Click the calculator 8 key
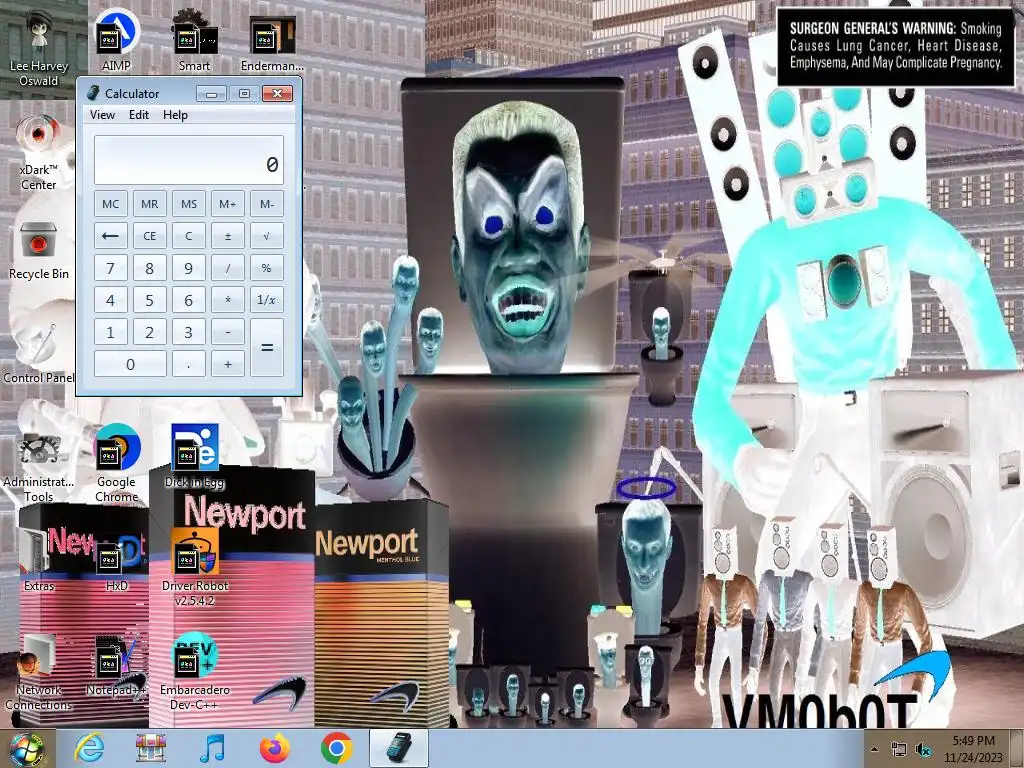Image resolution: width=1024 pixels, height=768 pixels. tap(150, 268)
